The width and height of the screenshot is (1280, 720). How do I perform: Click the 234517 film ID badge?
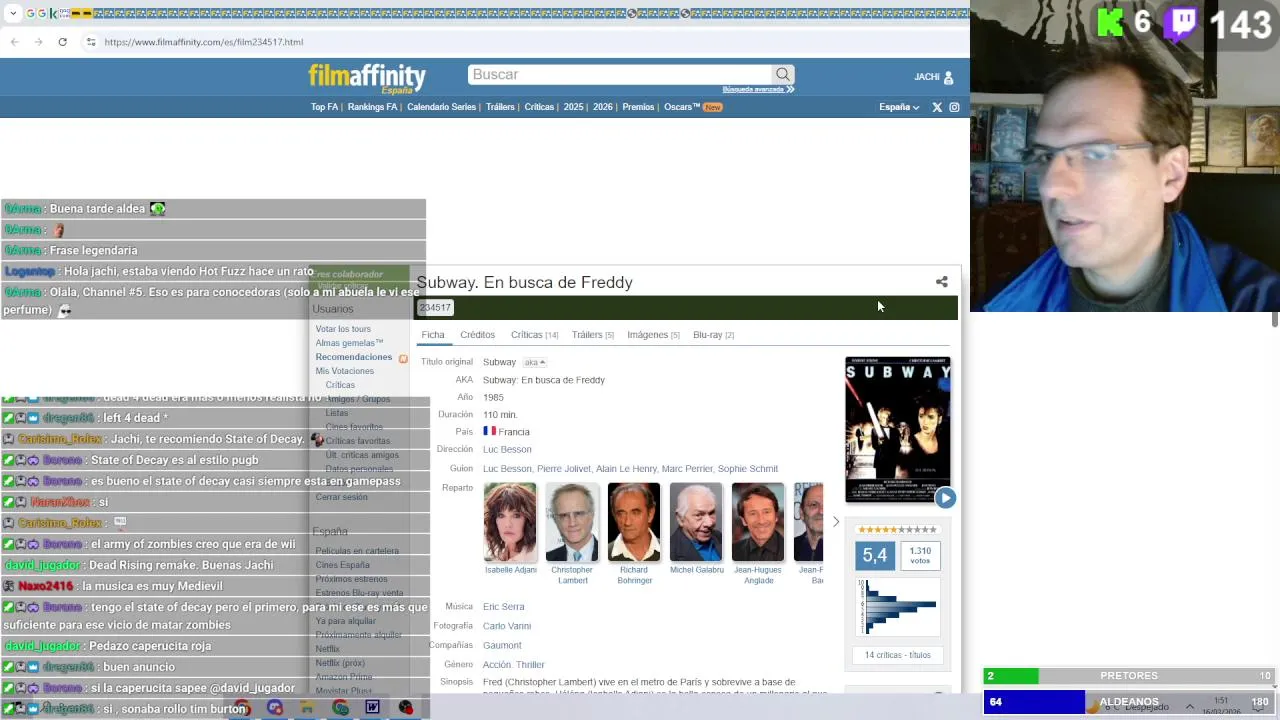coord(435,308)
